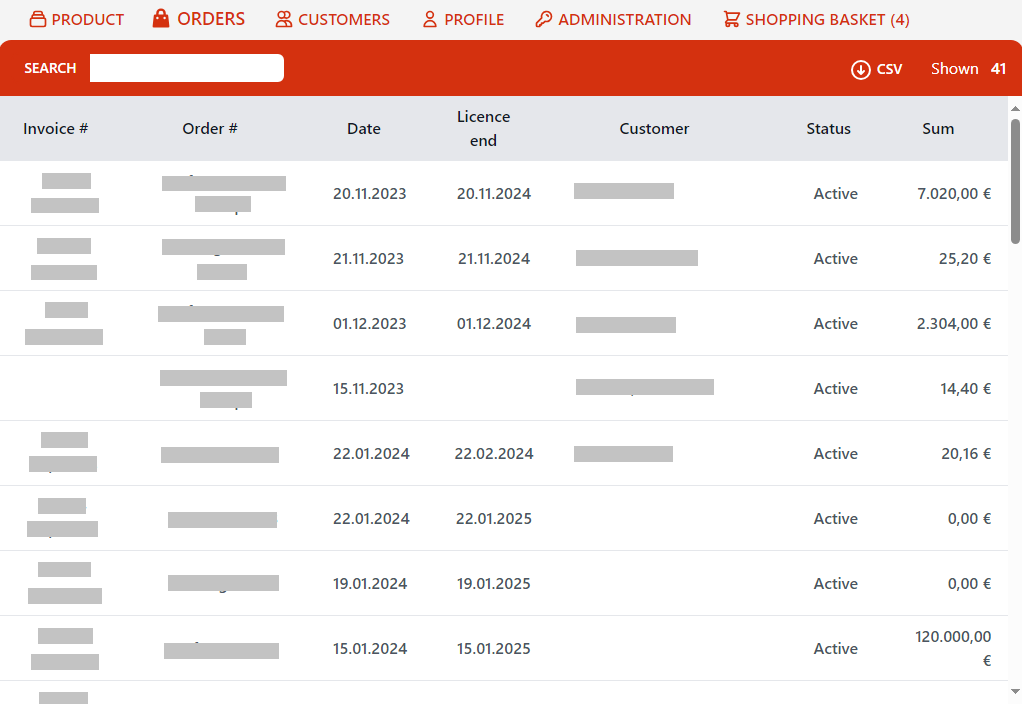
Task: Sort by Date column header
Action: coord(364,128)
